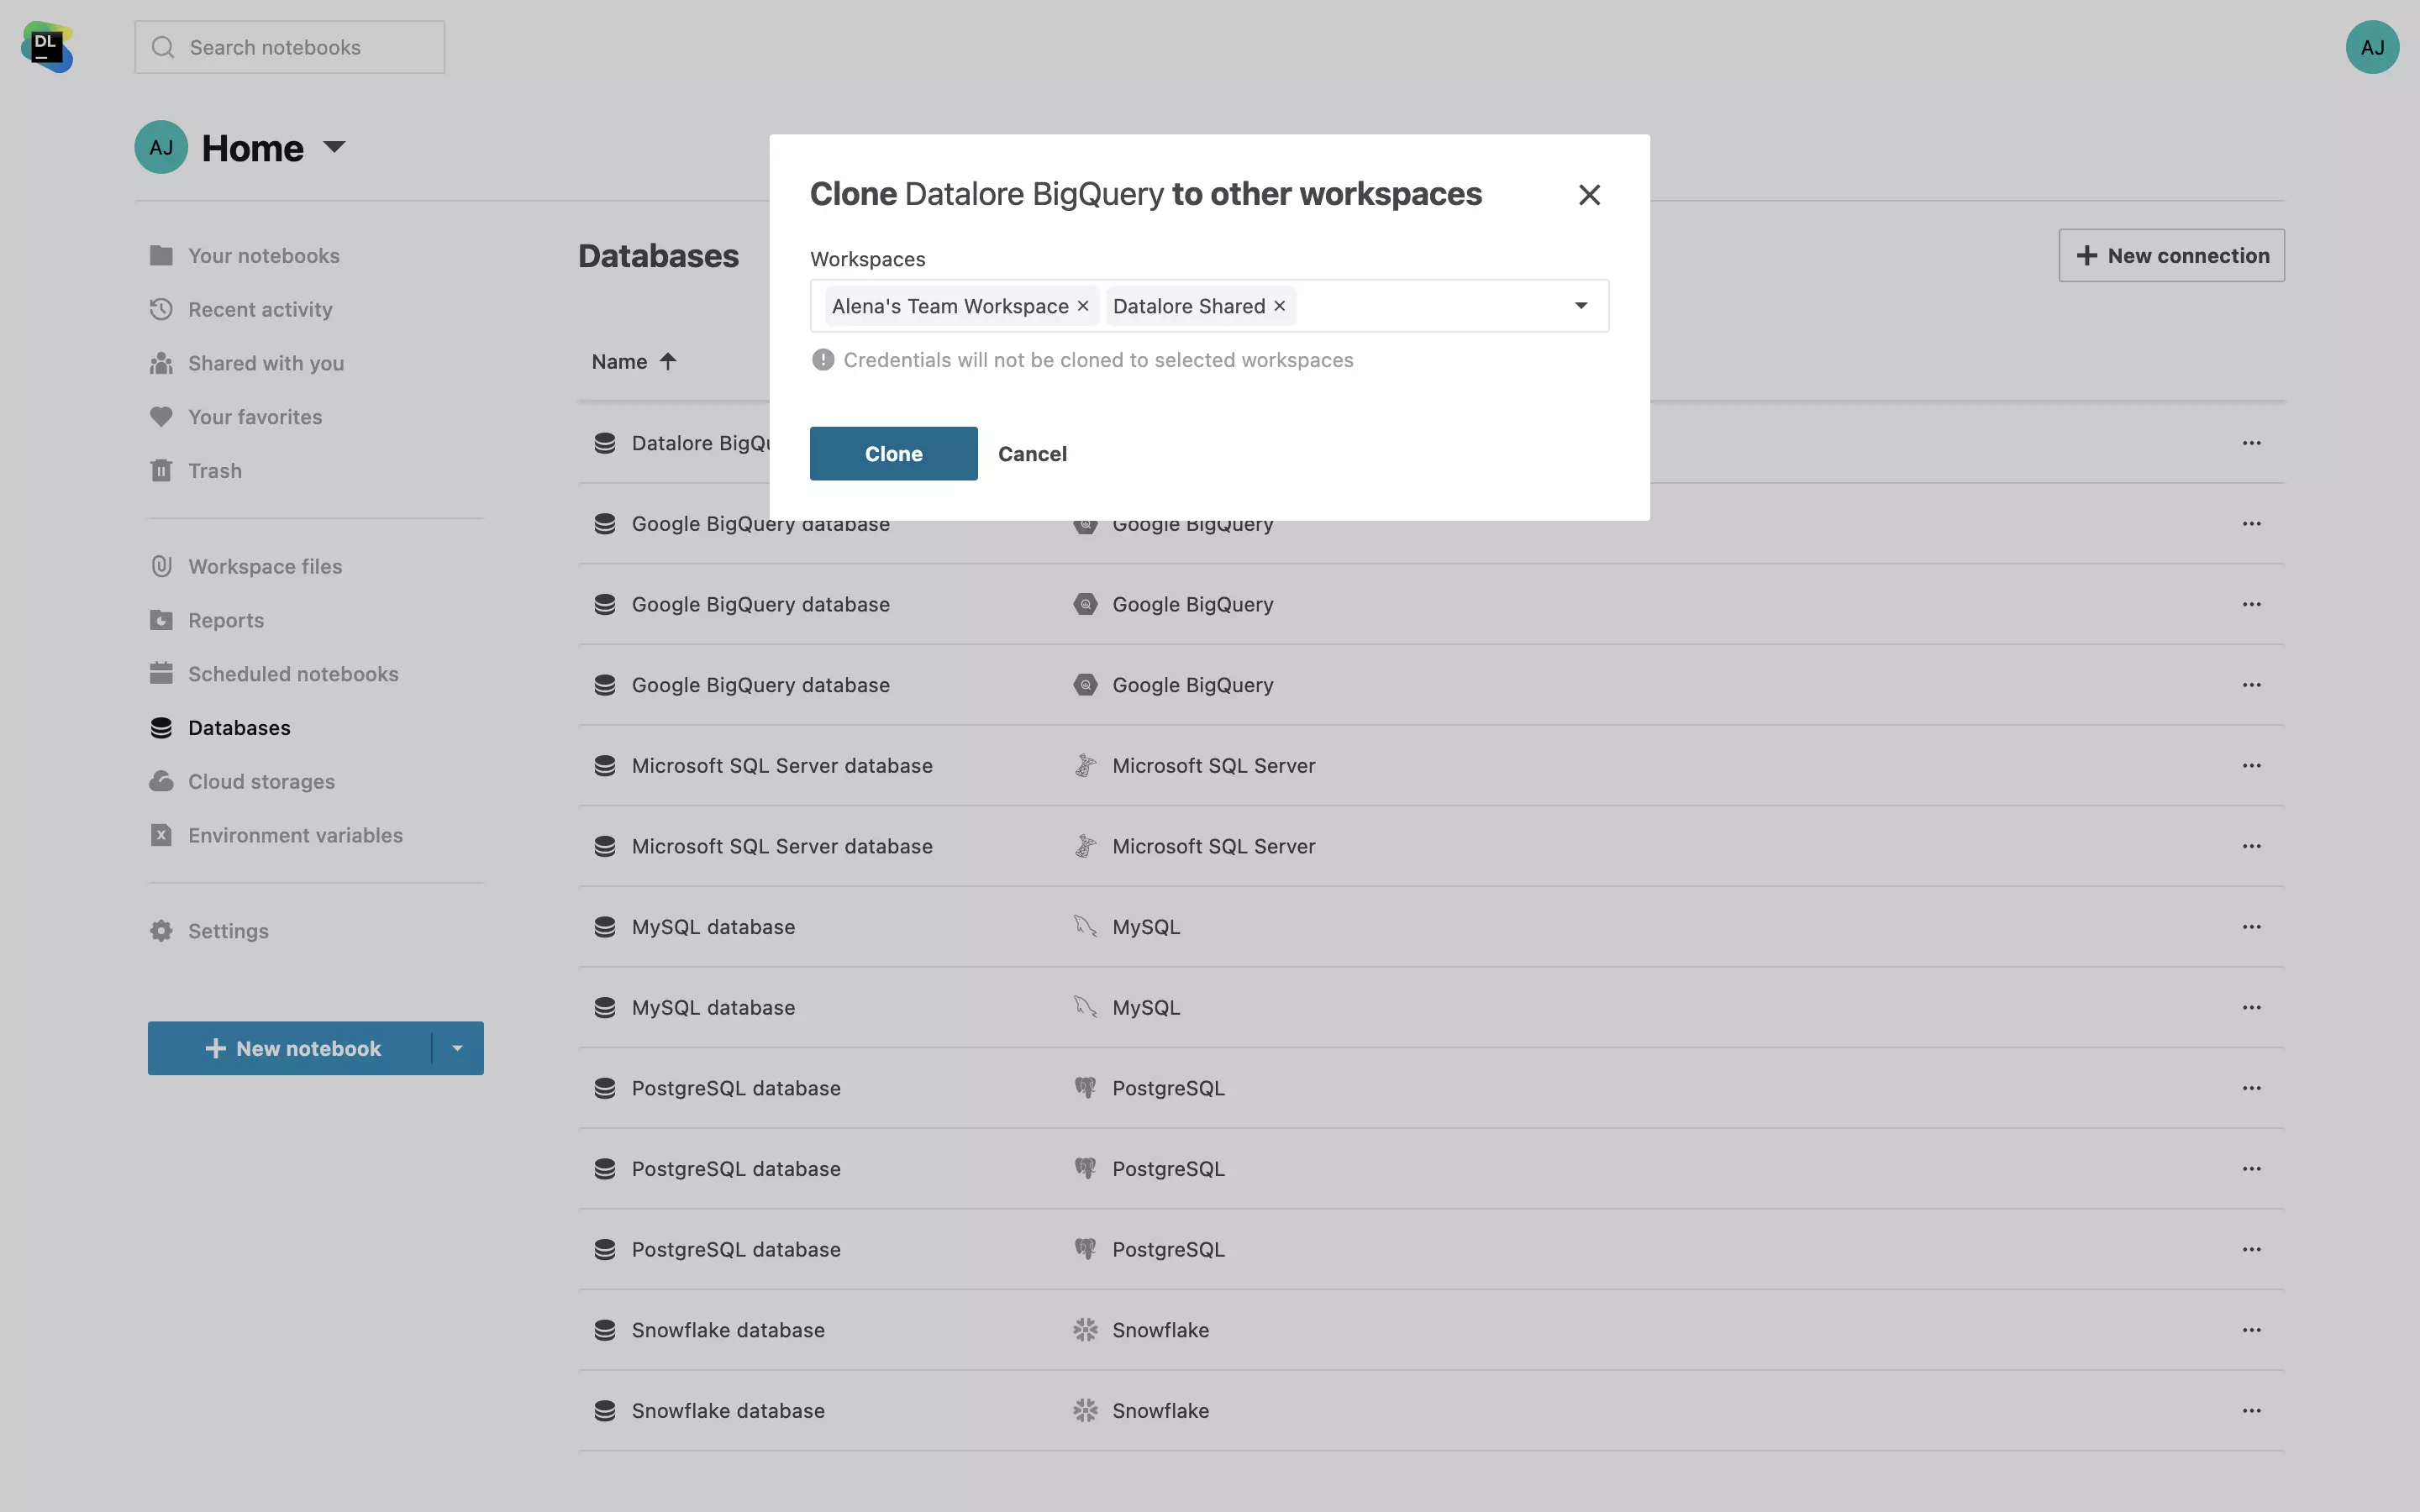Open more options for first MySQL database
This screenshot has height=1512, width=2420.
[x=2251, y=926]
